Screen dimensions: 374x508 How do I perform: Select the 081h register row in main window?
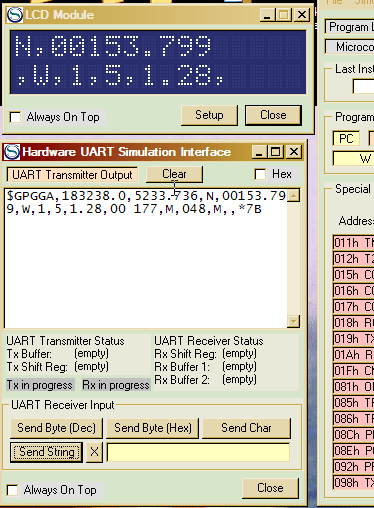click(x=353, y=387)
